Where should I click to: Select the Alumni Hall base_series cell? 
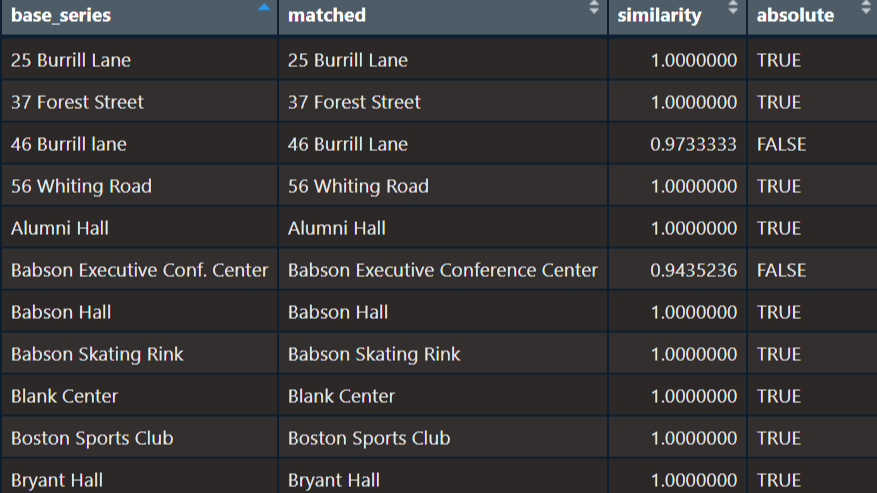pos(140,228)
